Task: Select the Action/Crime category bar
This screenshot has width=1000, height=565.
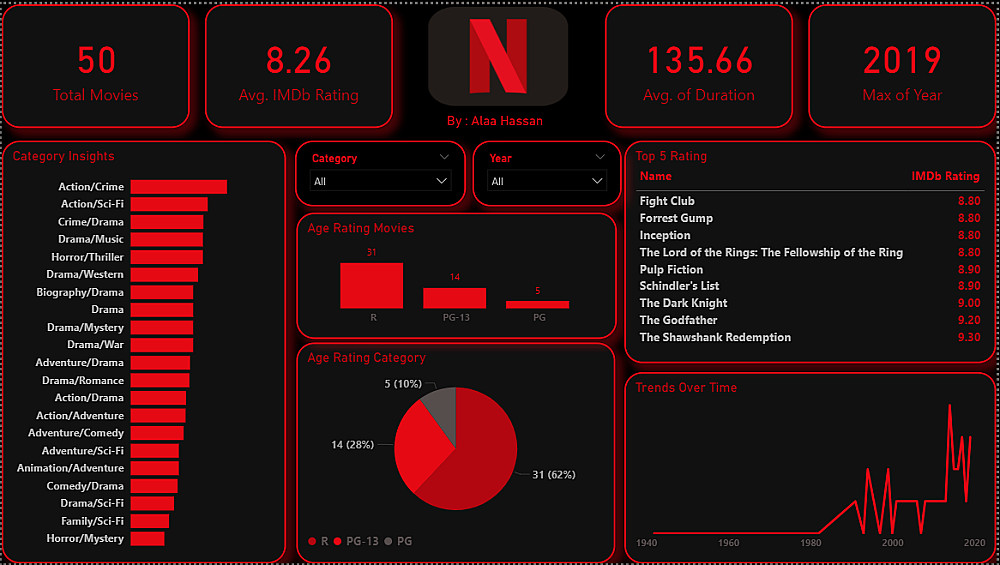Action: pos(179,187)
